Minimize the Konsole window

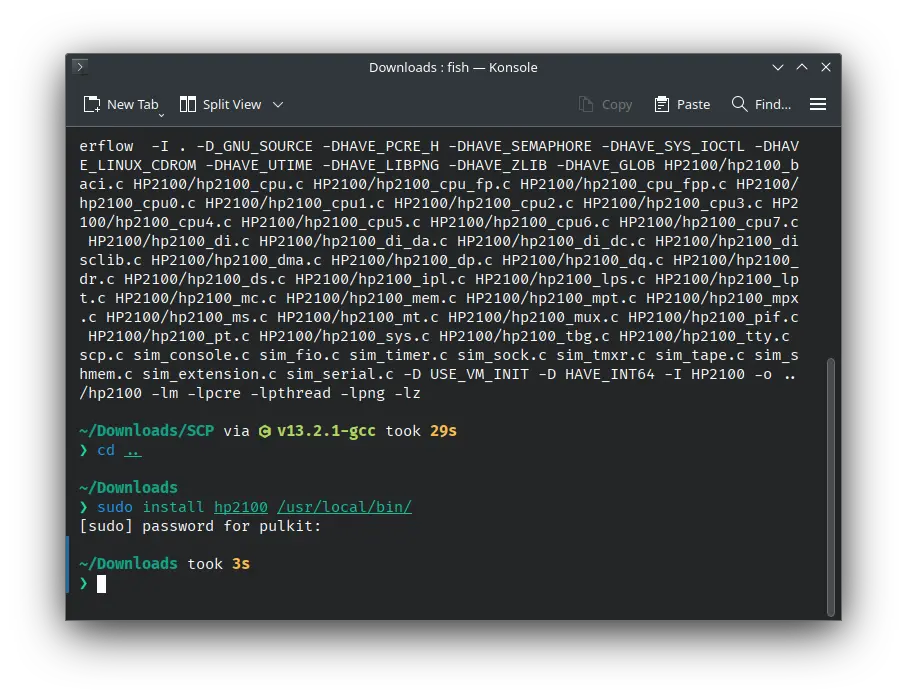click(x=778, y=67)
